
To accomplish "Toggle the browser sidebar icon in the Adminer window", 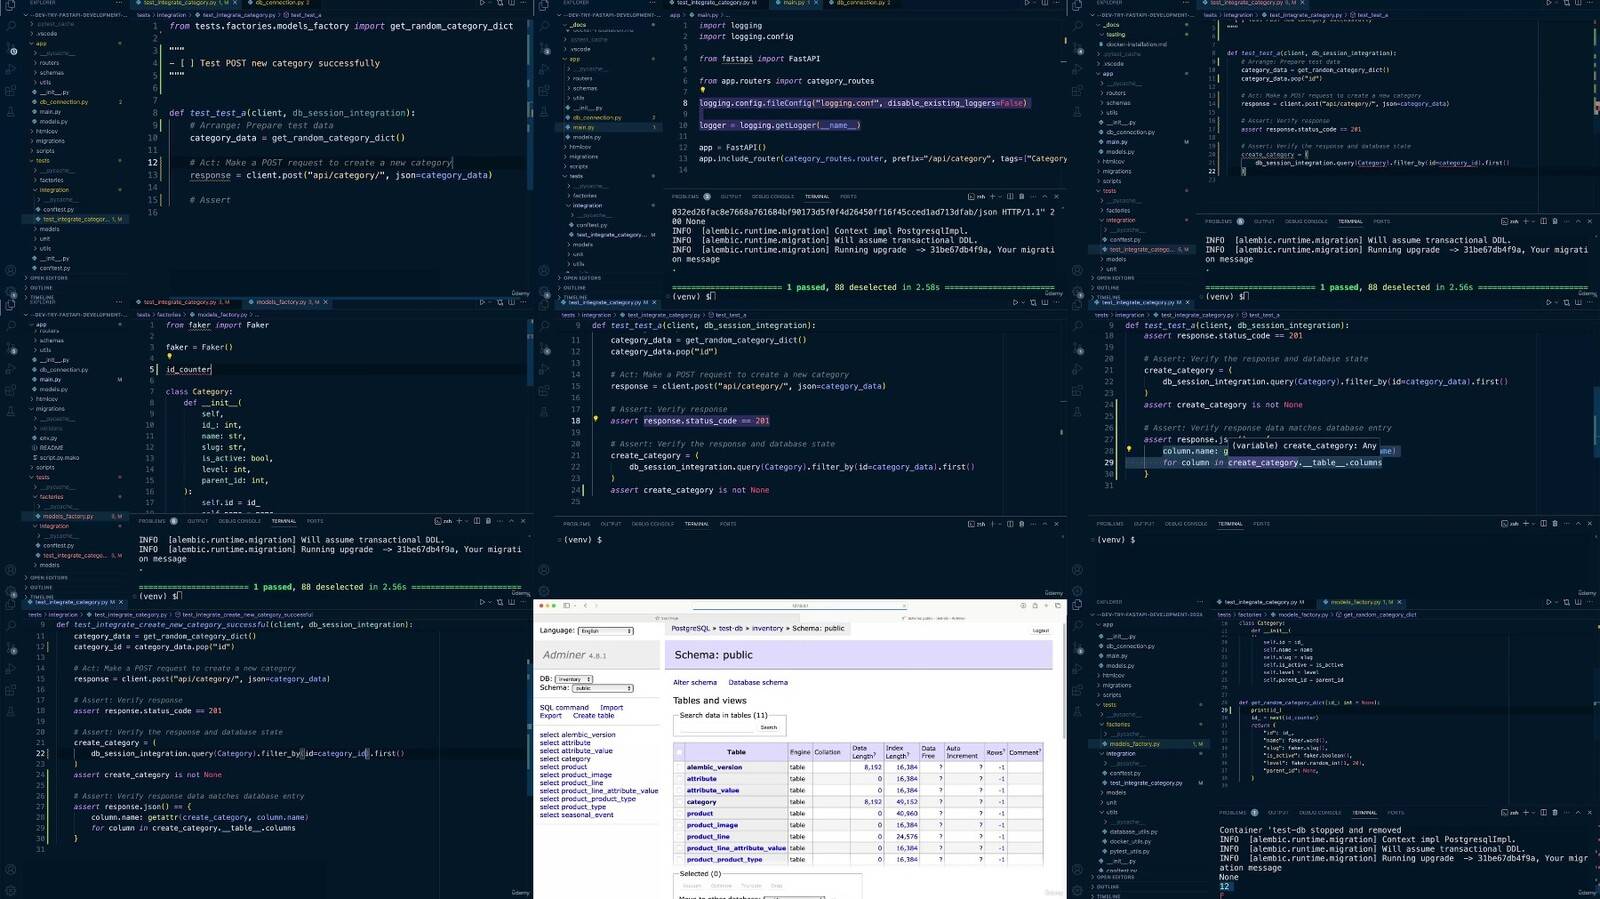I will (566, 605).
